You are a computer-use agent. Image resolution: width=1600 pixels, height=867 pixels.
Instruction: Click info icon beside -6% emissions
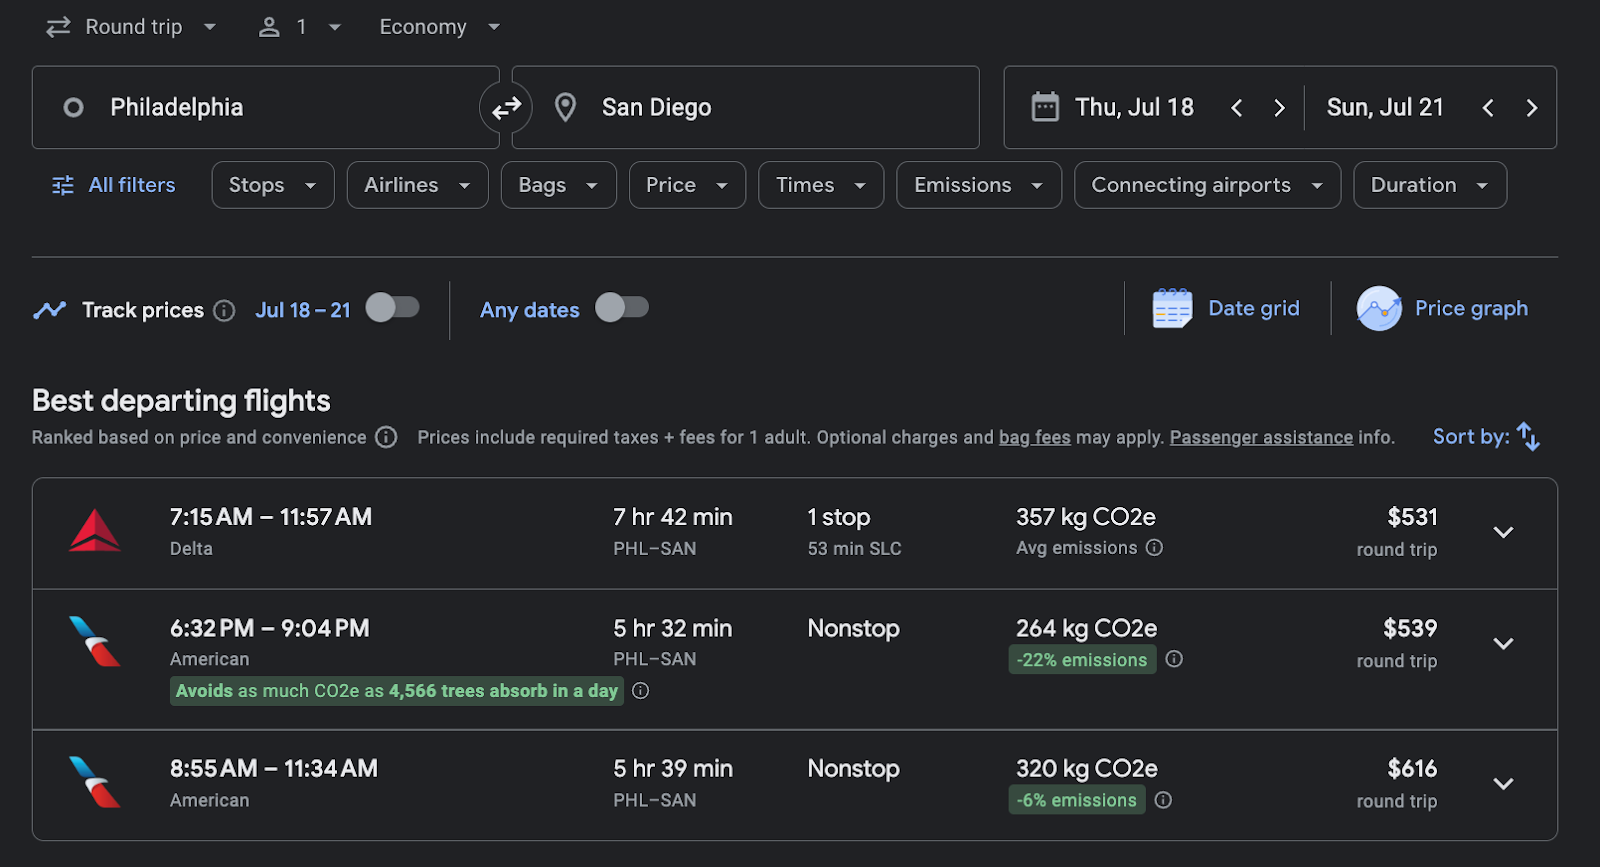[x=1163, y=800]
